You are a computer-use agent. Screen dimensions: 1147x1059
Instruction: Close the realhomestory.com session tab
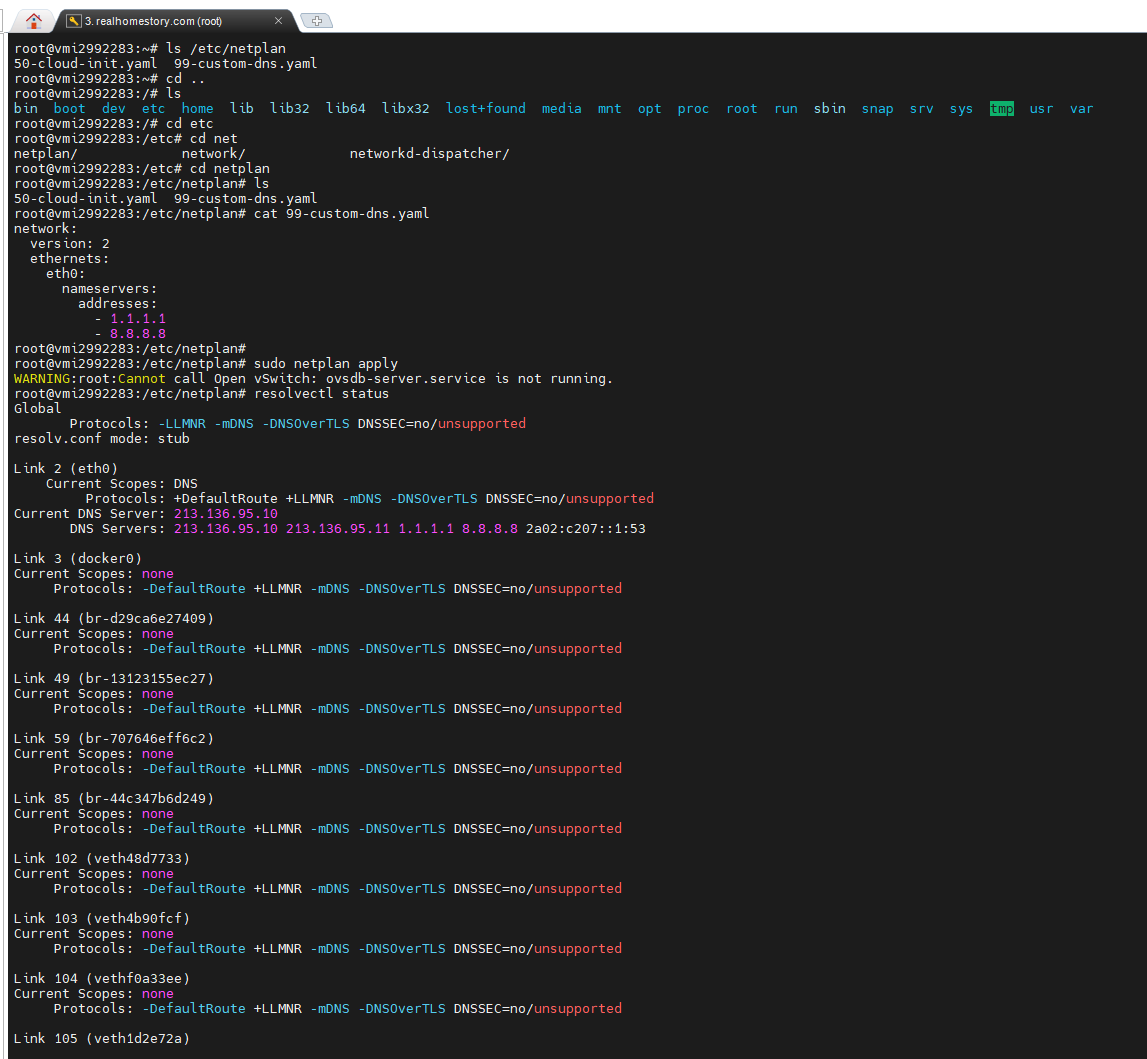point(278,21)
